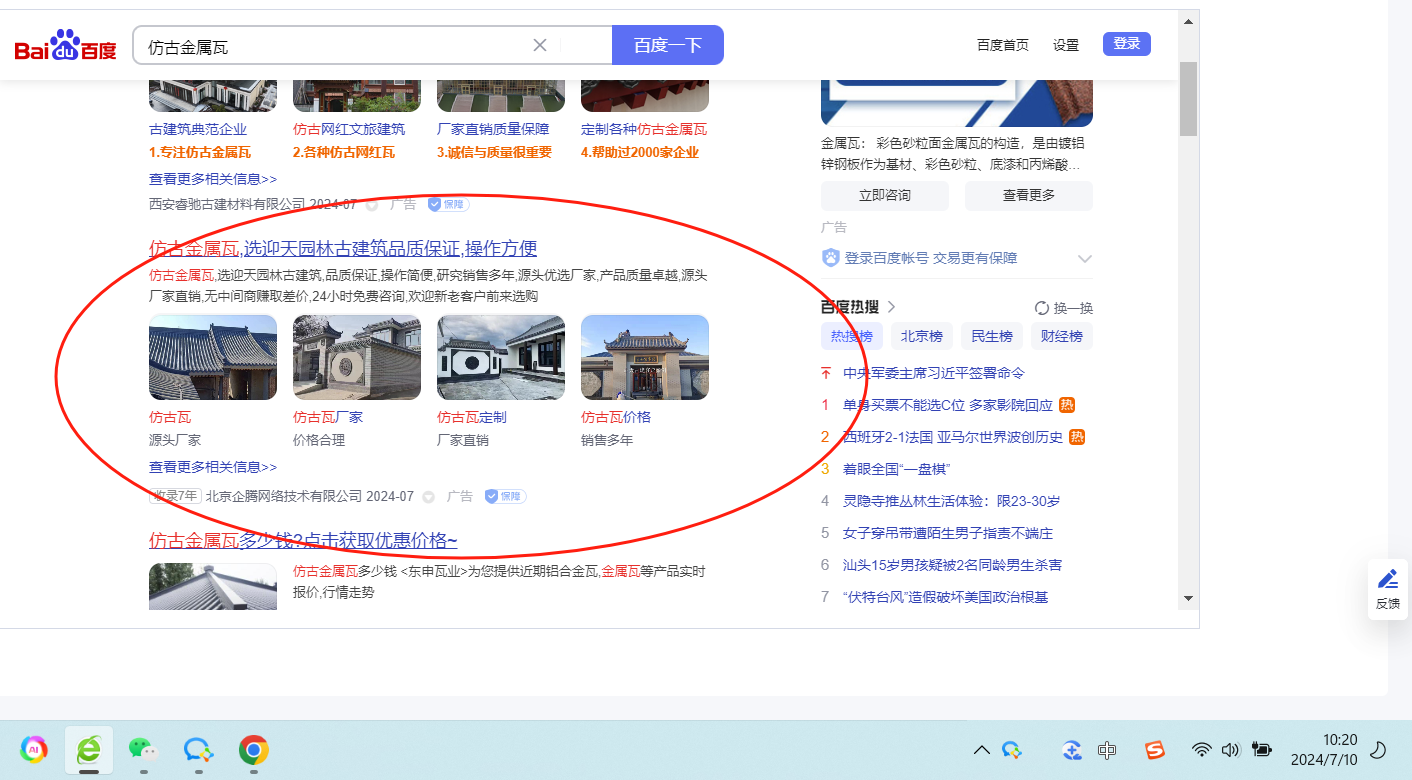The height and width of the screenshot is (780, 1412).
Task: Open 设置 in the header
Action: coord(1066,45)
